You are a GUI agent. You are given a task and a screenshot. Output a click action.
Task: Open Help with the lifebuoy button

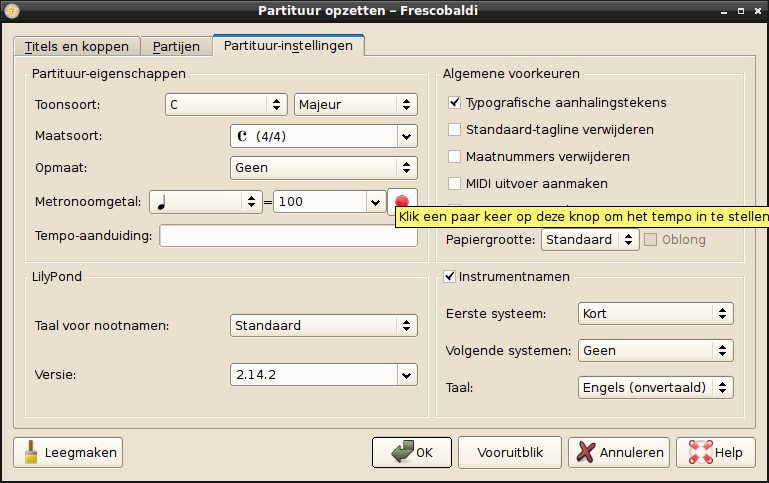[x=715, y=452]
